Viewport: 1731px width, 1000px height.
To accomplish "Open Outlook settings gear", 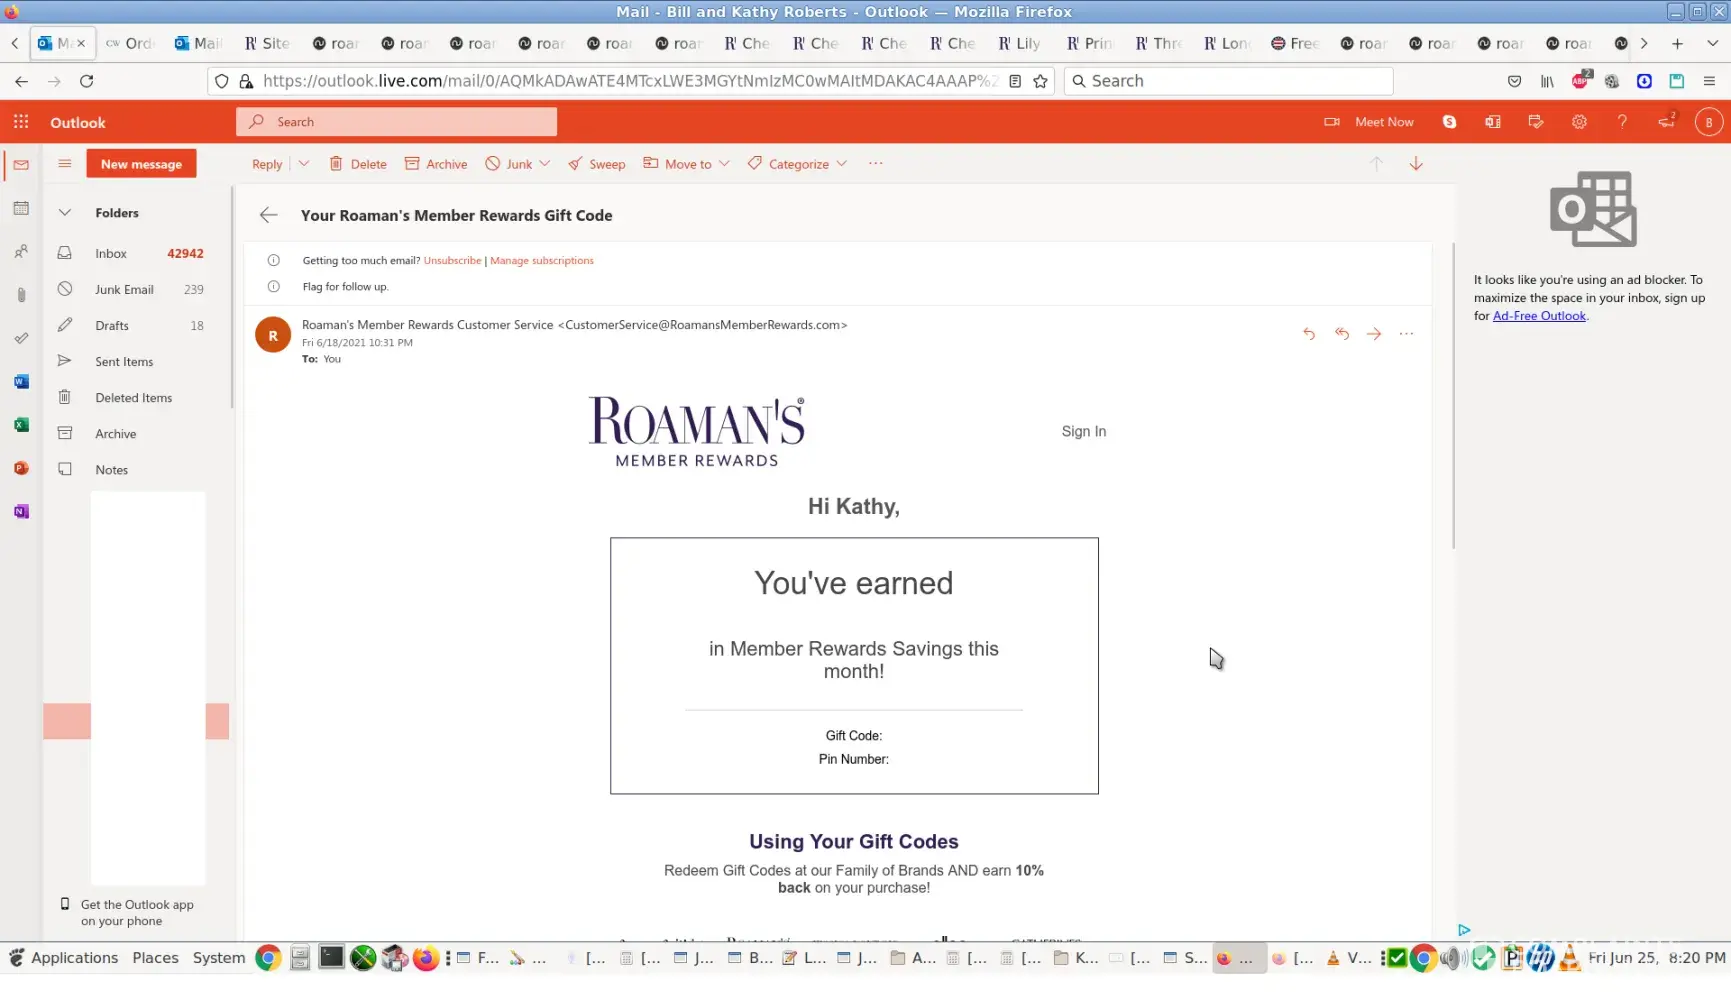I will (x=1579, y=122).
